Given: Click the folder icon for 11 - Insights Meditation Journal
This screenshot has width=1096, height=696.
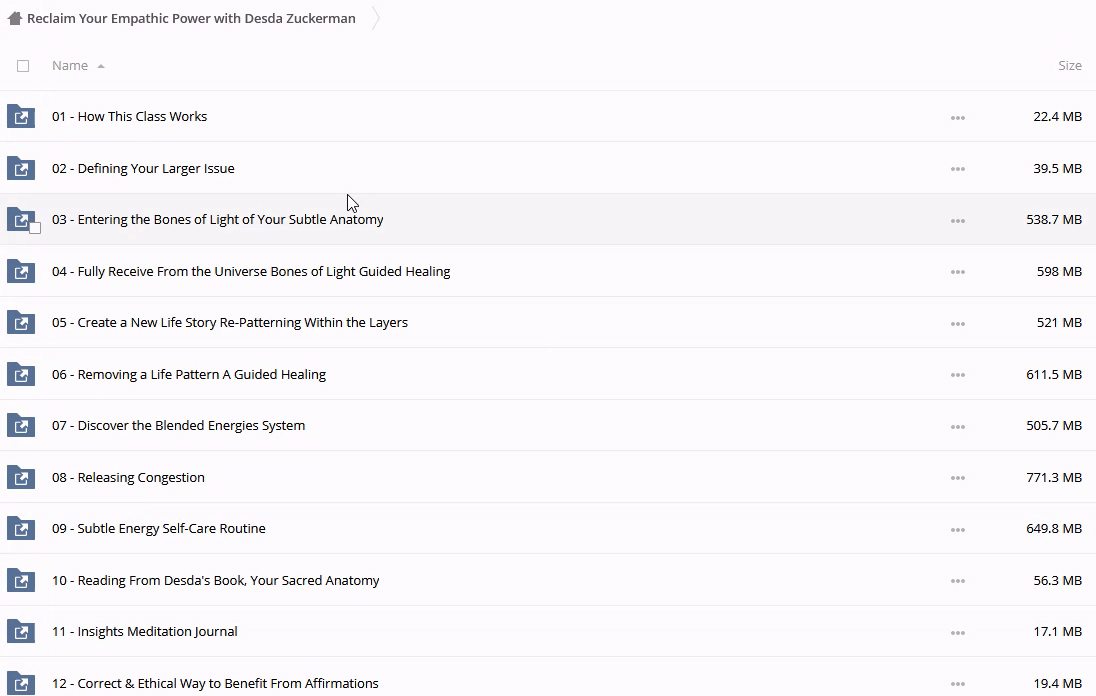Looking at the screenshot, I should (x=21, y=632).
